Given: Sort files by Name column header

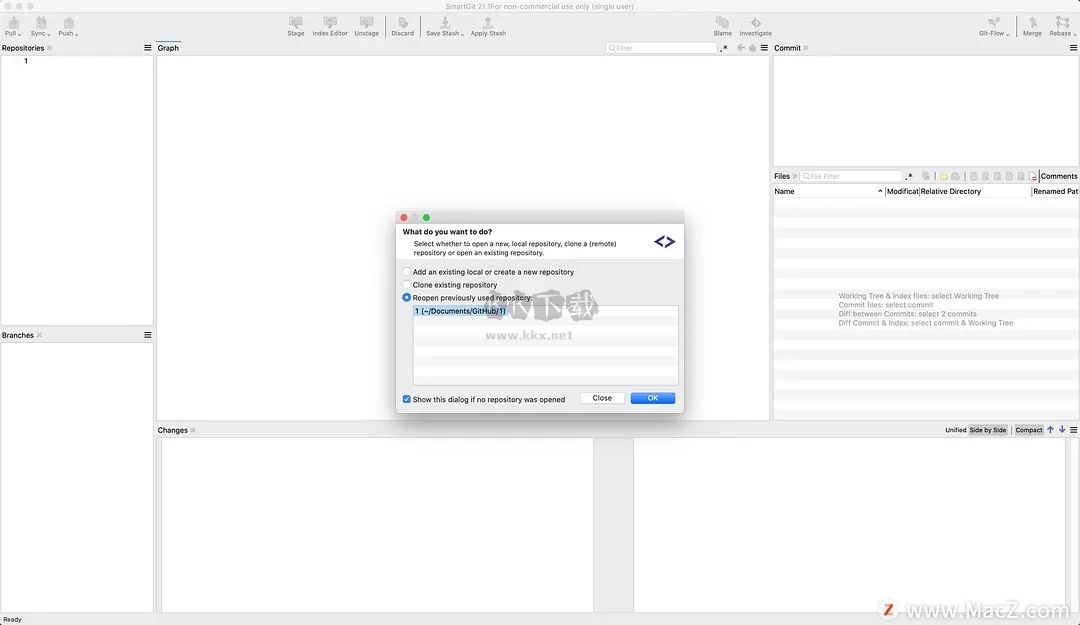Looking at the screenshot, I should coord(829,192).
